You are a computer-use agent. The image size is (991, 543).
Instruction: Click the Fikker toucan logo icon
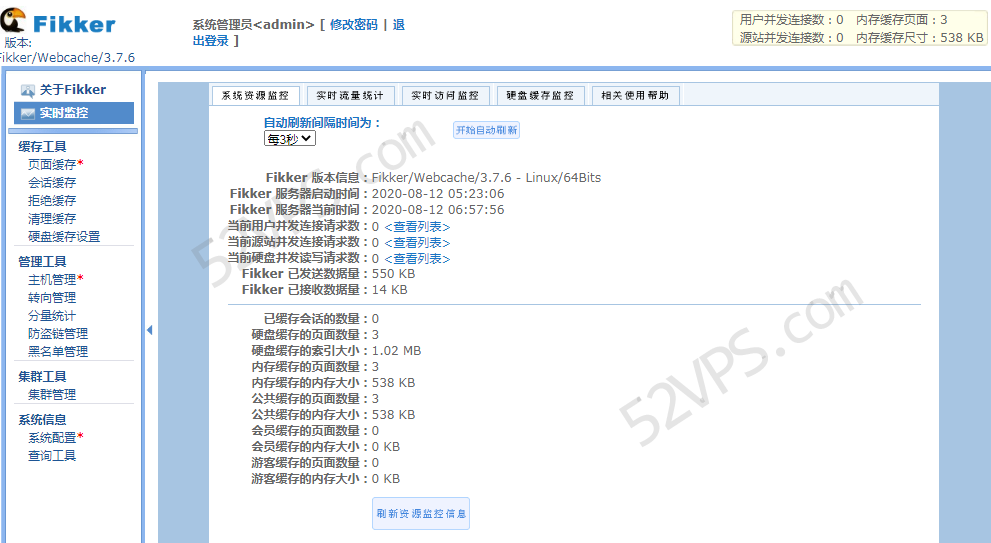(x=13, y=20)
